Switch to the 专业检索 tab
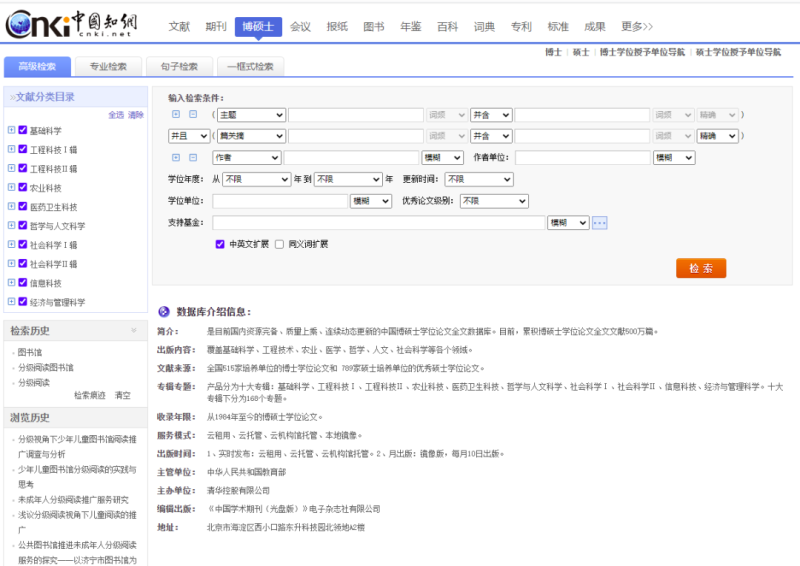 point(108,67)
